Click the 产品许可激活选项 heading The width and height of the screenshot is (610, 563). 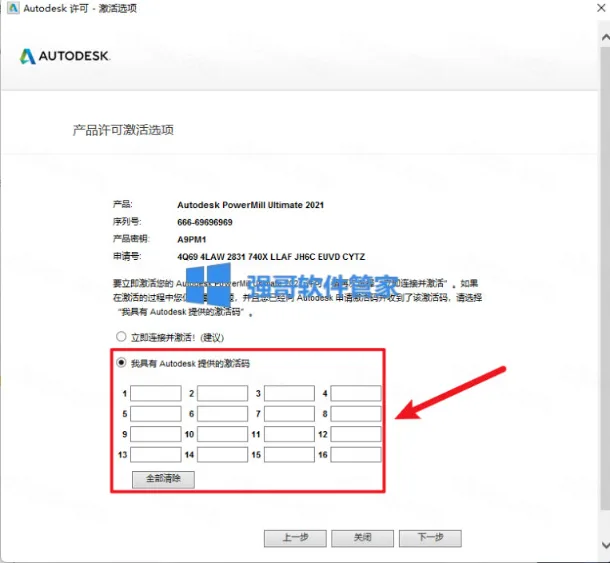pyautogui.click(x=123, y=130)
